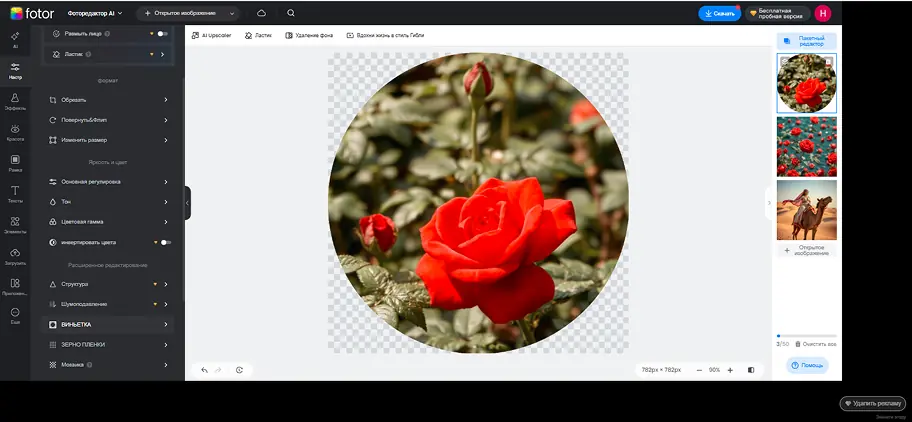Expand the Тон option
Screen dimensions: 912x422
(x=108, y=202)
